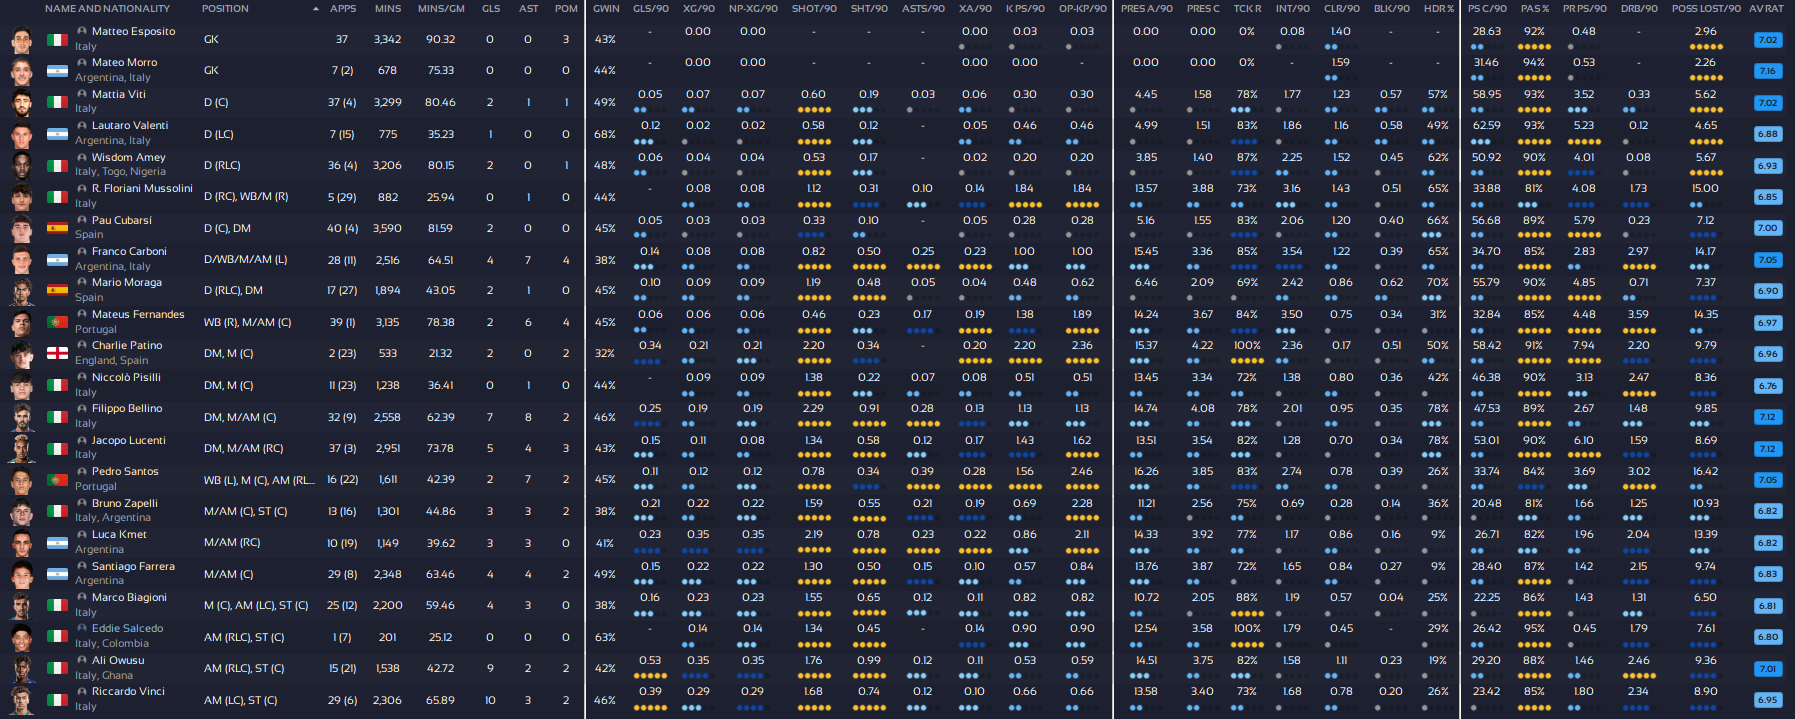
Task: Sort by XG/90 column header
Action: (x=698, y=9)
